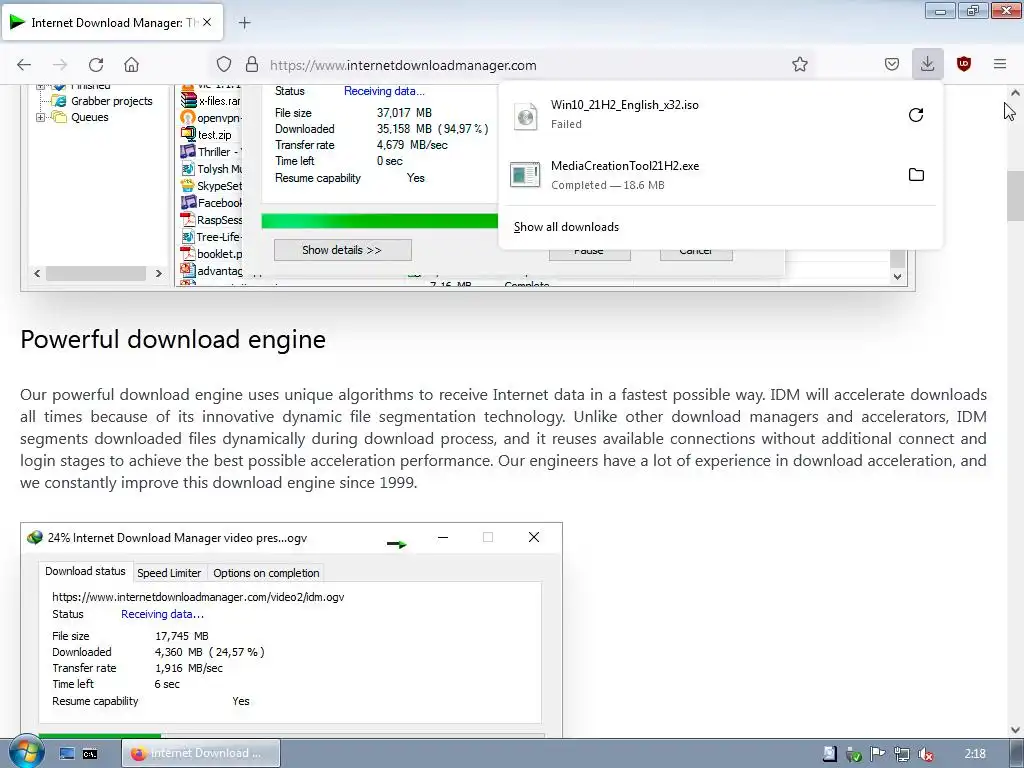Open containing folder for MediaCreationTool21H2.exe

[916, 175]
